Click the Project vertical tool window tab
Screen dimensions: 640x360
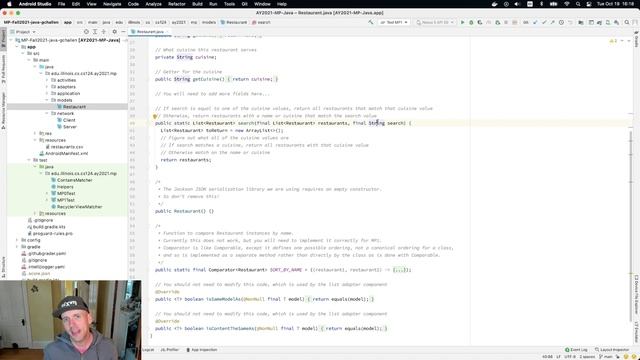tap(3, 39)
